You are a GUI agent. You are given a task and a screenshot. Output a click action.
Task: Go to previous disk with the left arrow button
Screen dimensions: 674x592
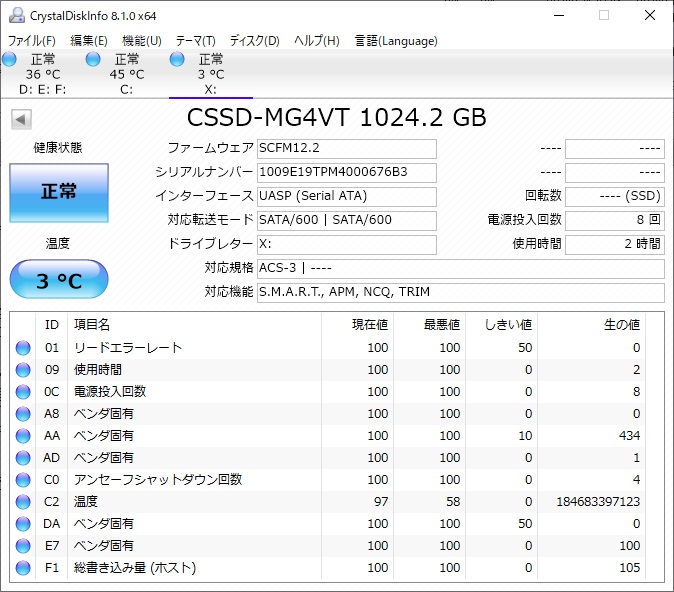[21, 119]
